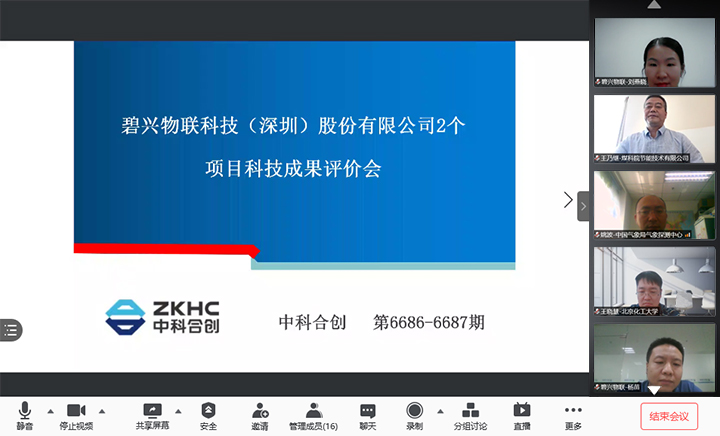720x436 pixels.
Task: Open the 安全 security shield menu
Action: tap(208, 416)
